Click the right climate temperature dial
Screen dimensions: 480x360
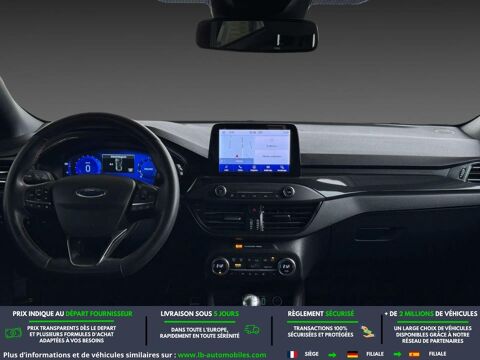pos(286,267)
